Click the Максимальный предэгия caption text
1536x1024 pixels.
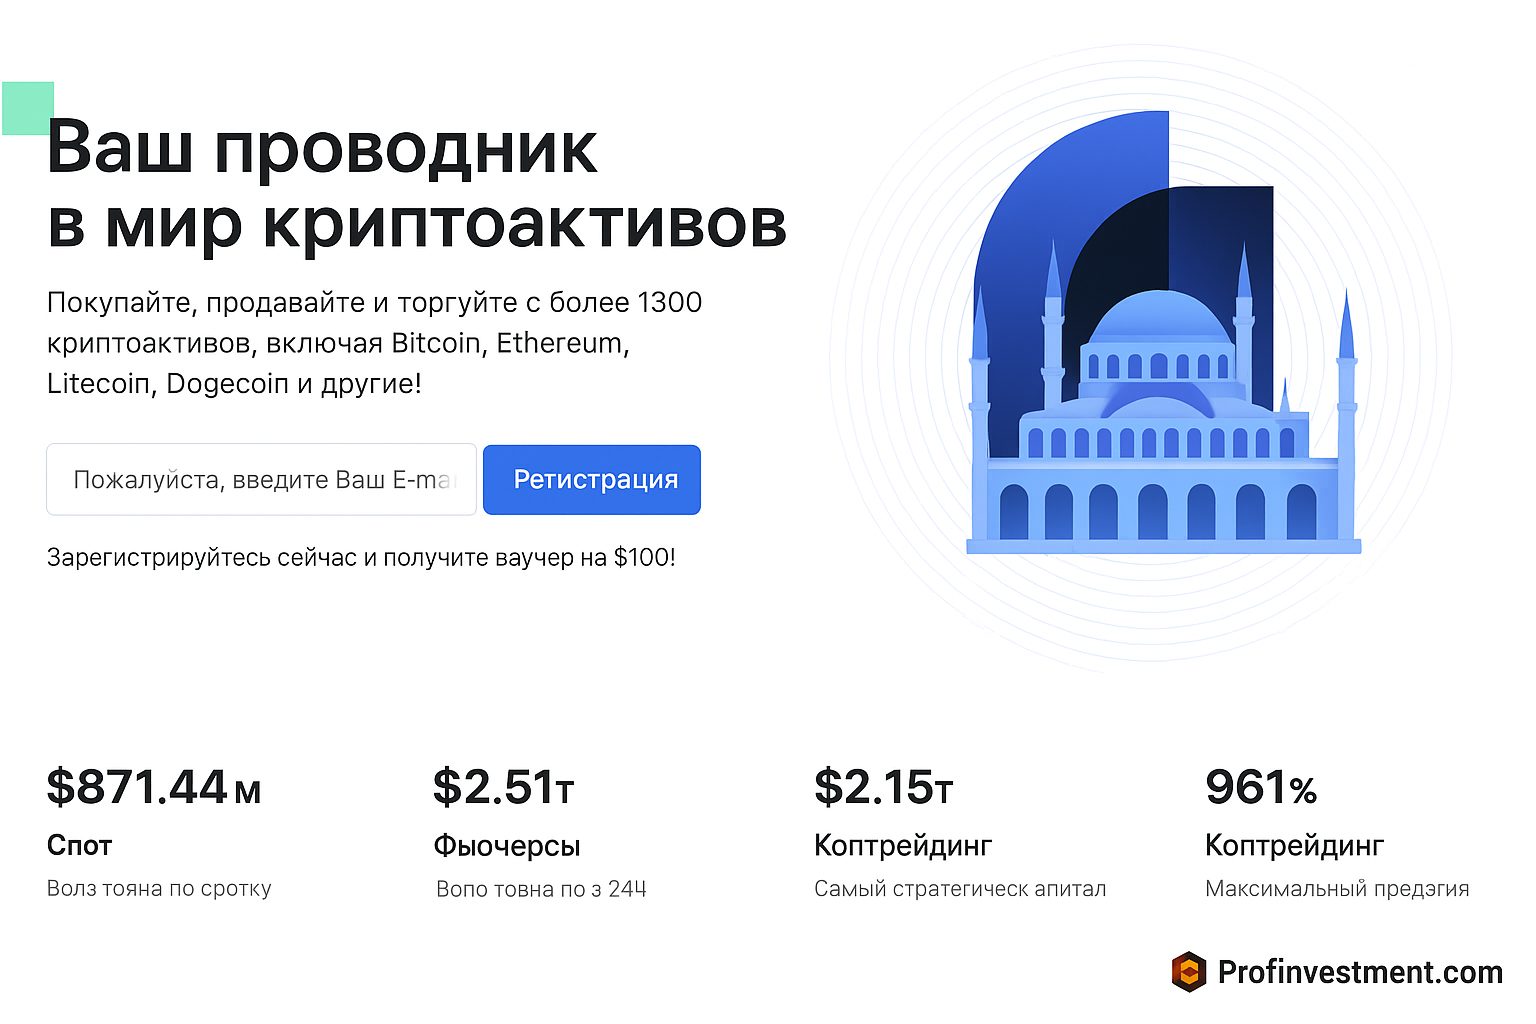pos(1338,888)
